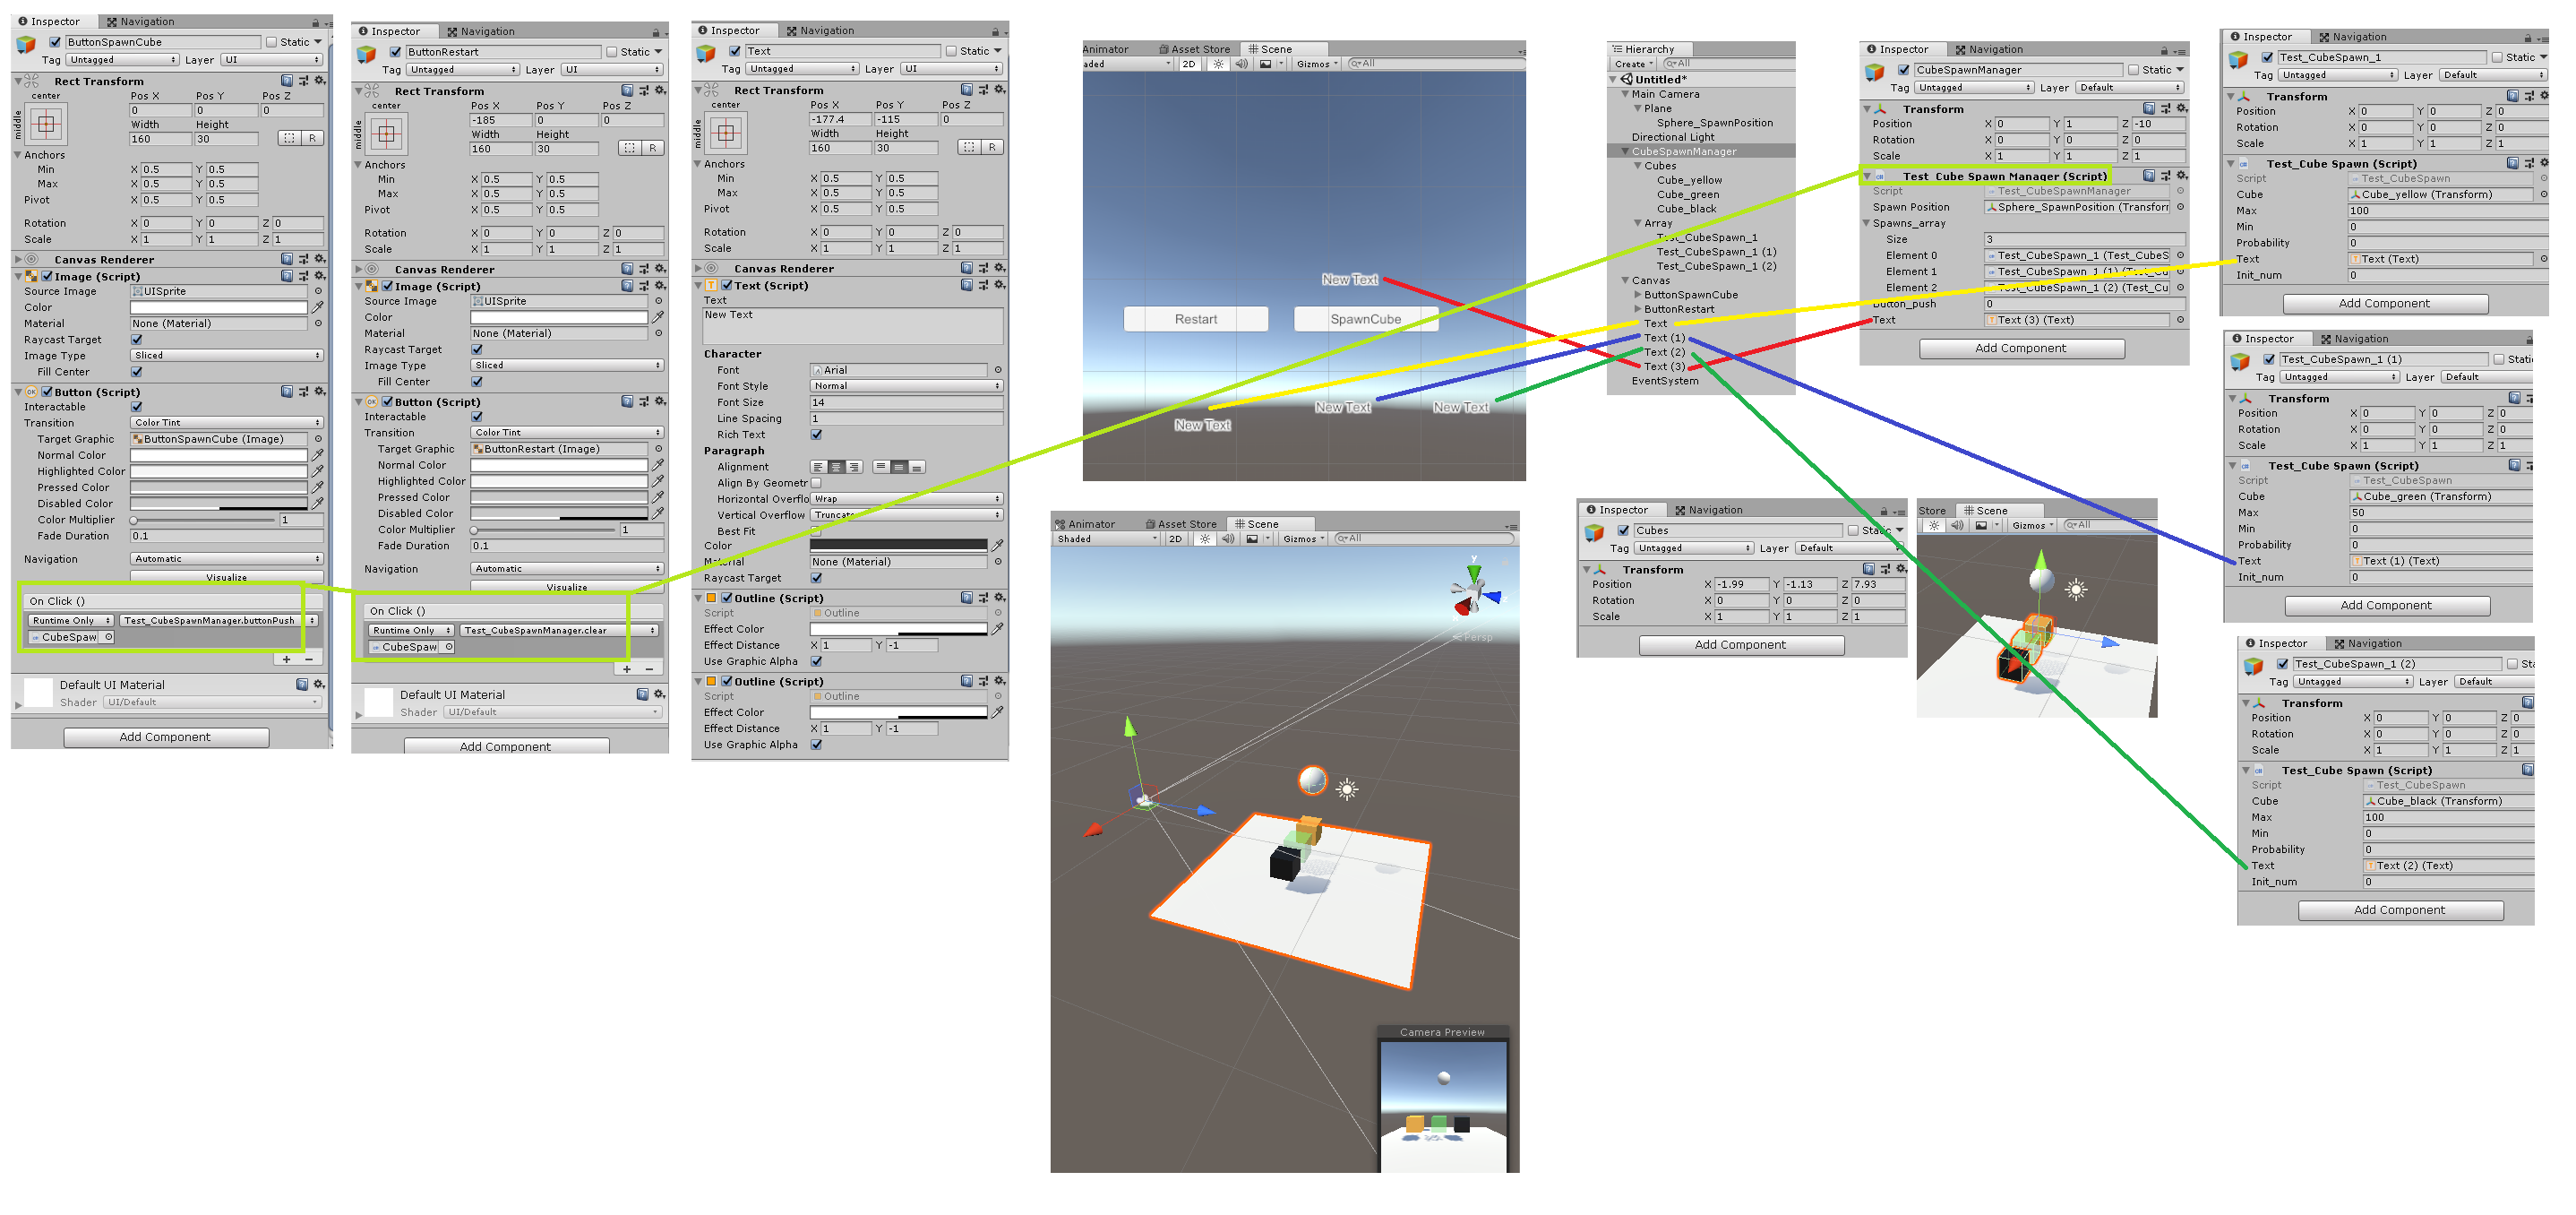Toggle Static checkbox for ButtonSpawnCube object
Viewport: 2576px width, 1215px height.
point(271,42)
